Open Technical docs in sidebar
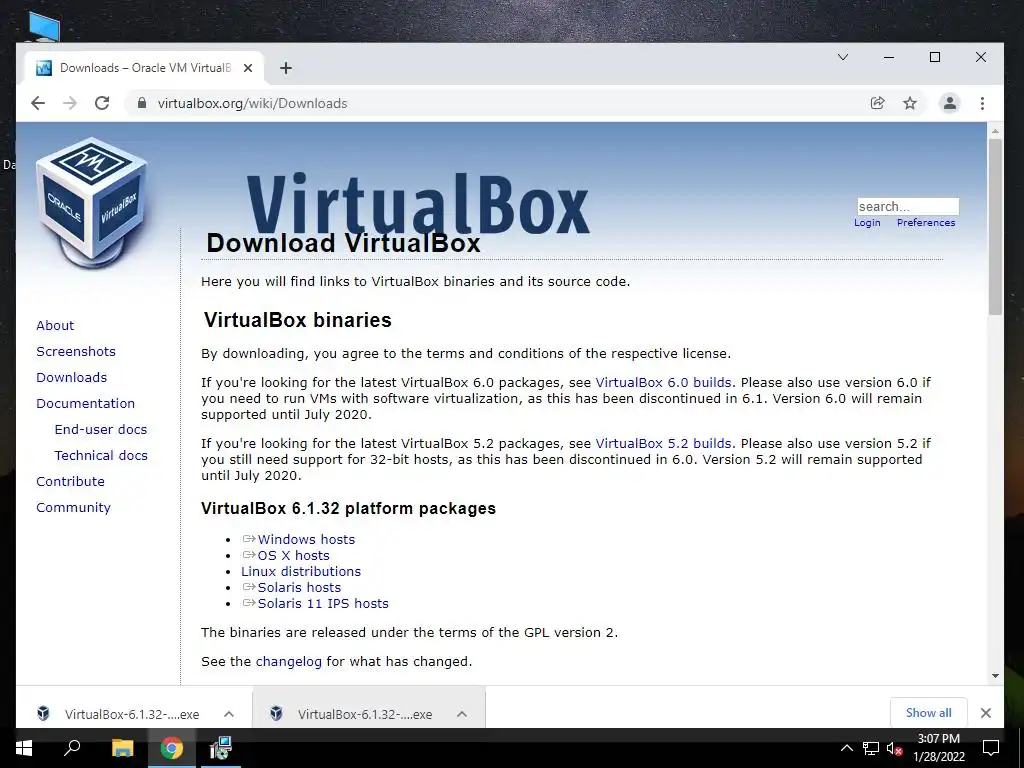1024x768 pixels. click(x=101, y=456)
